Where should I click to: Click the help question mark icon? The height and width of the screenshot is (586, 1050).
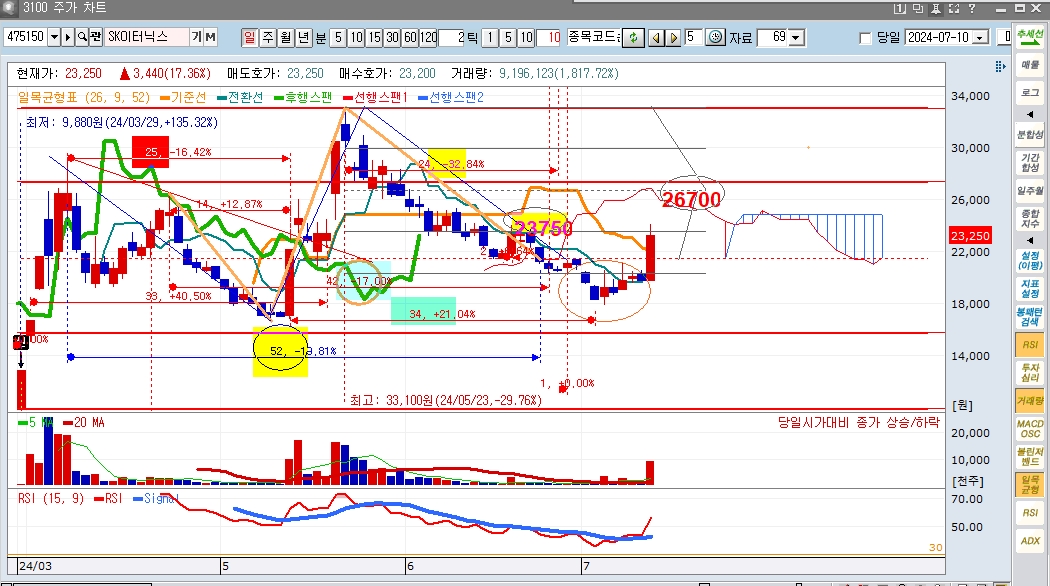point(972,9)
